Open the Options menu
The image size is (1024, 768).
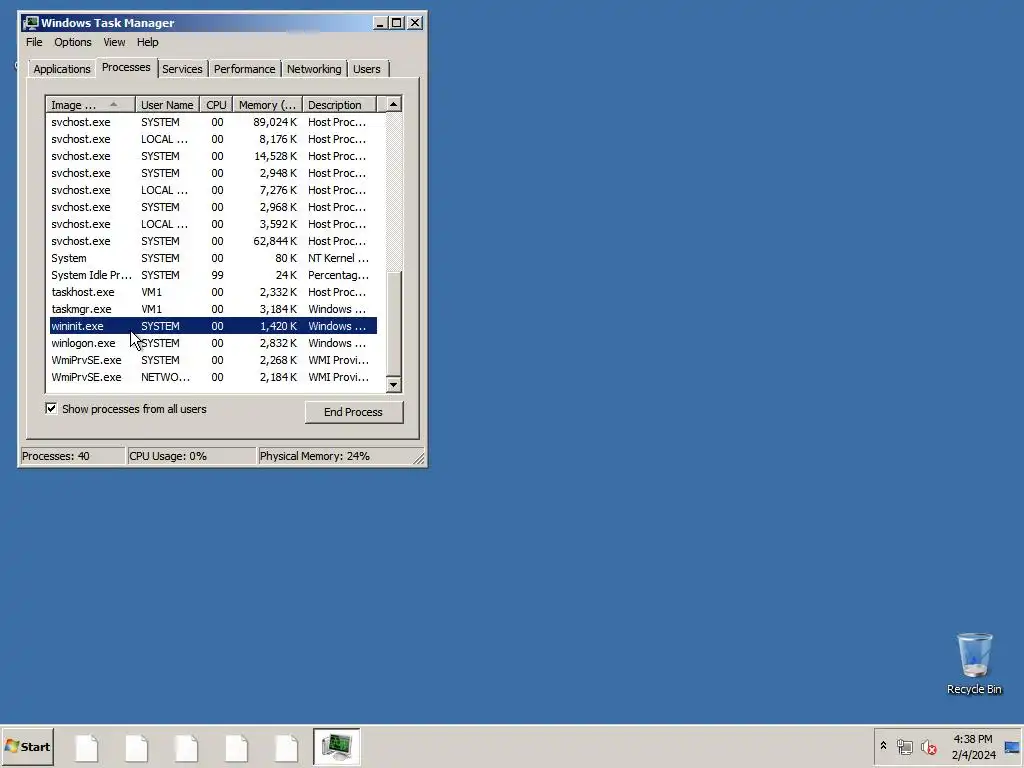[72, 42]
